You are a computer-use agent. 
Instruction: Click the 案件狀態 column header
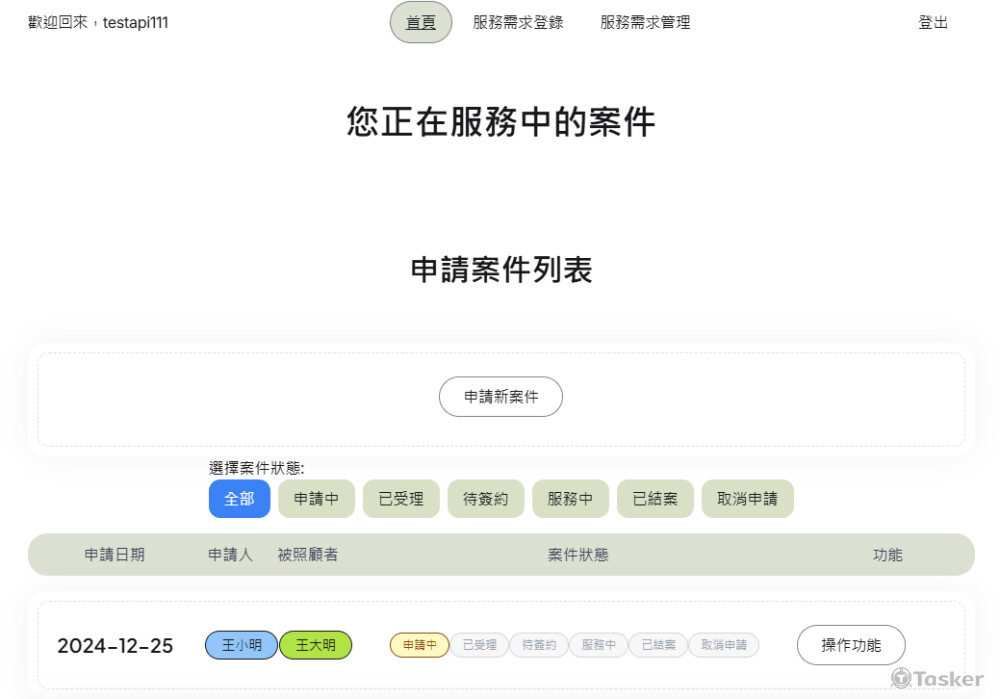pos(578,554)
